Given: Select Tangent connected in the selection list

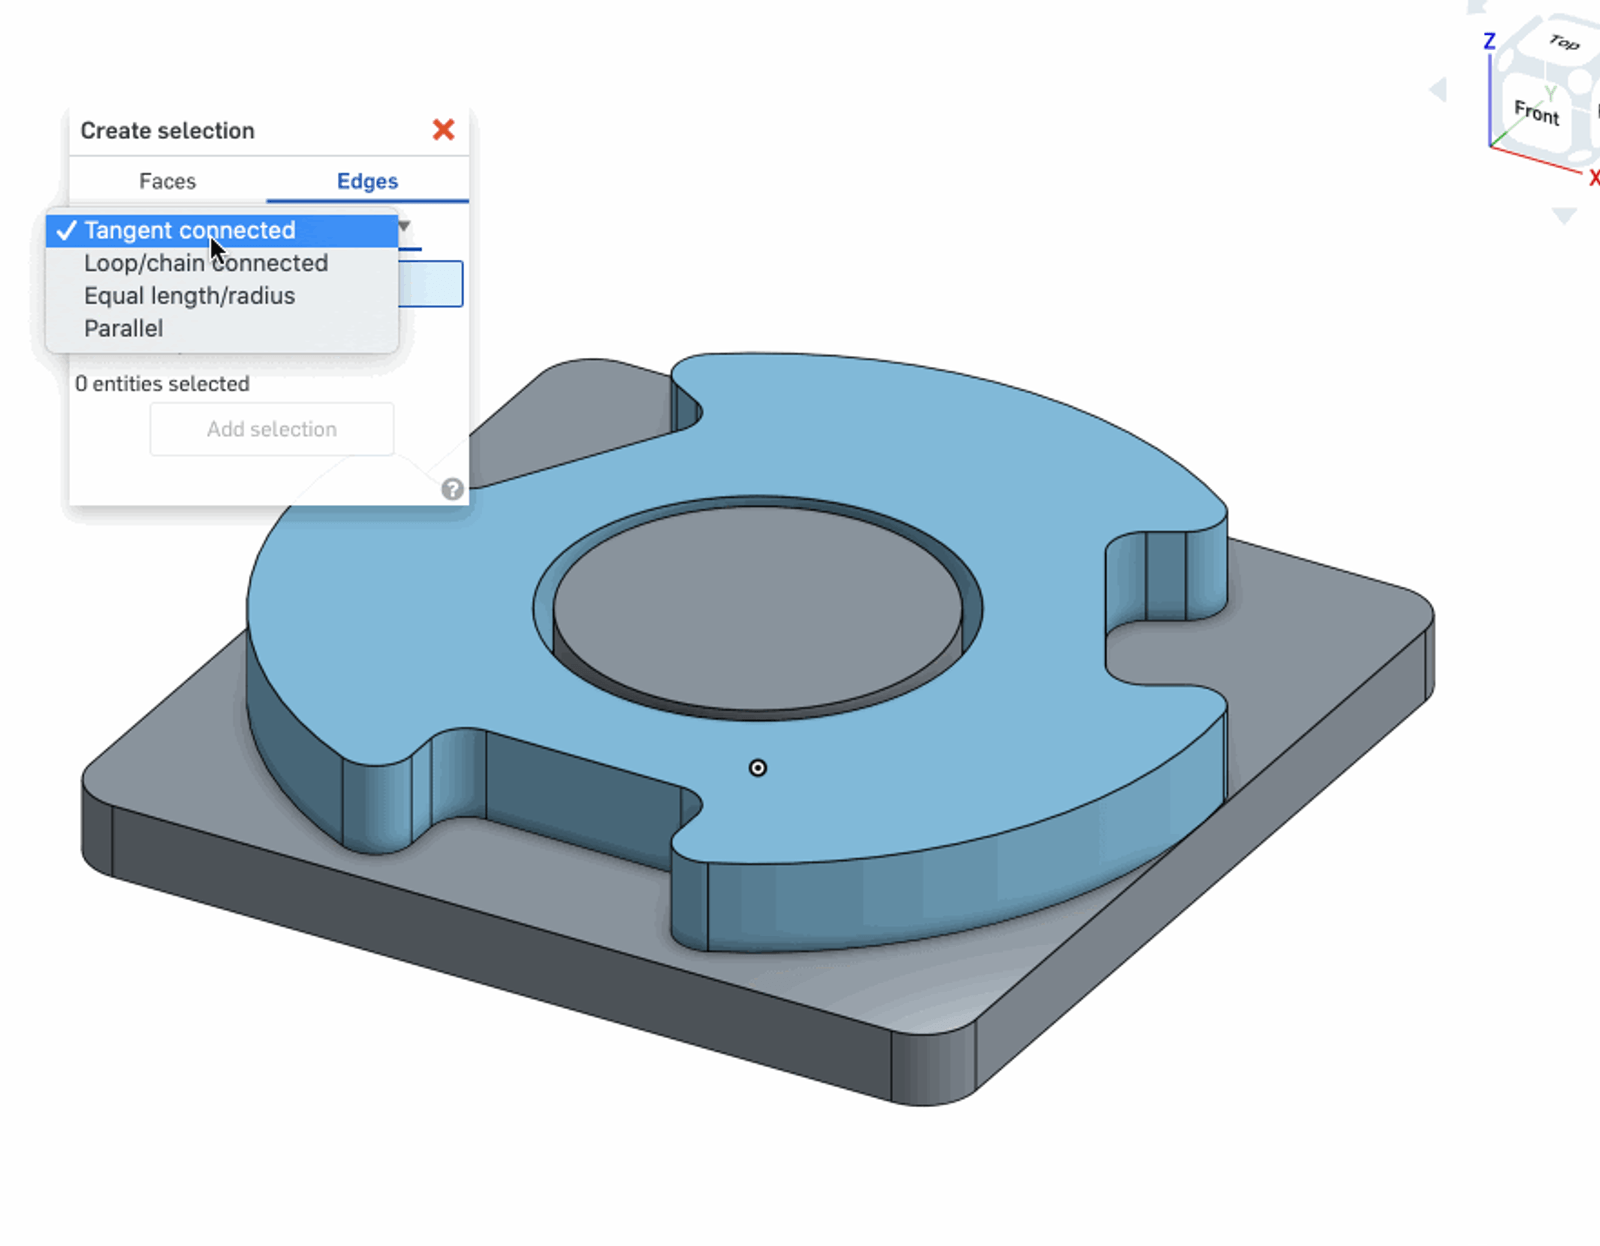Looking at the screenshot, I should tap(190, 230).
